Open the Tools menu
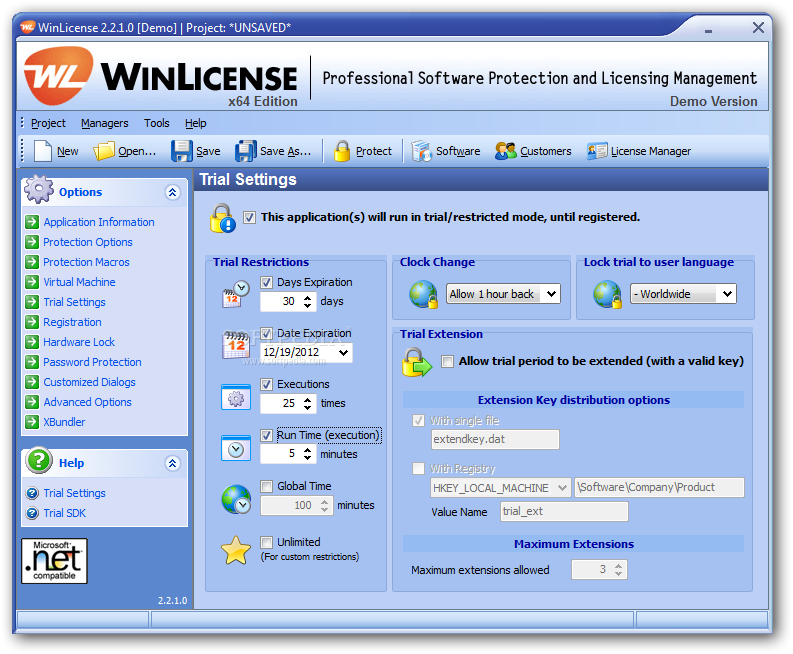 pyautogui.click(x=157, y=123)
